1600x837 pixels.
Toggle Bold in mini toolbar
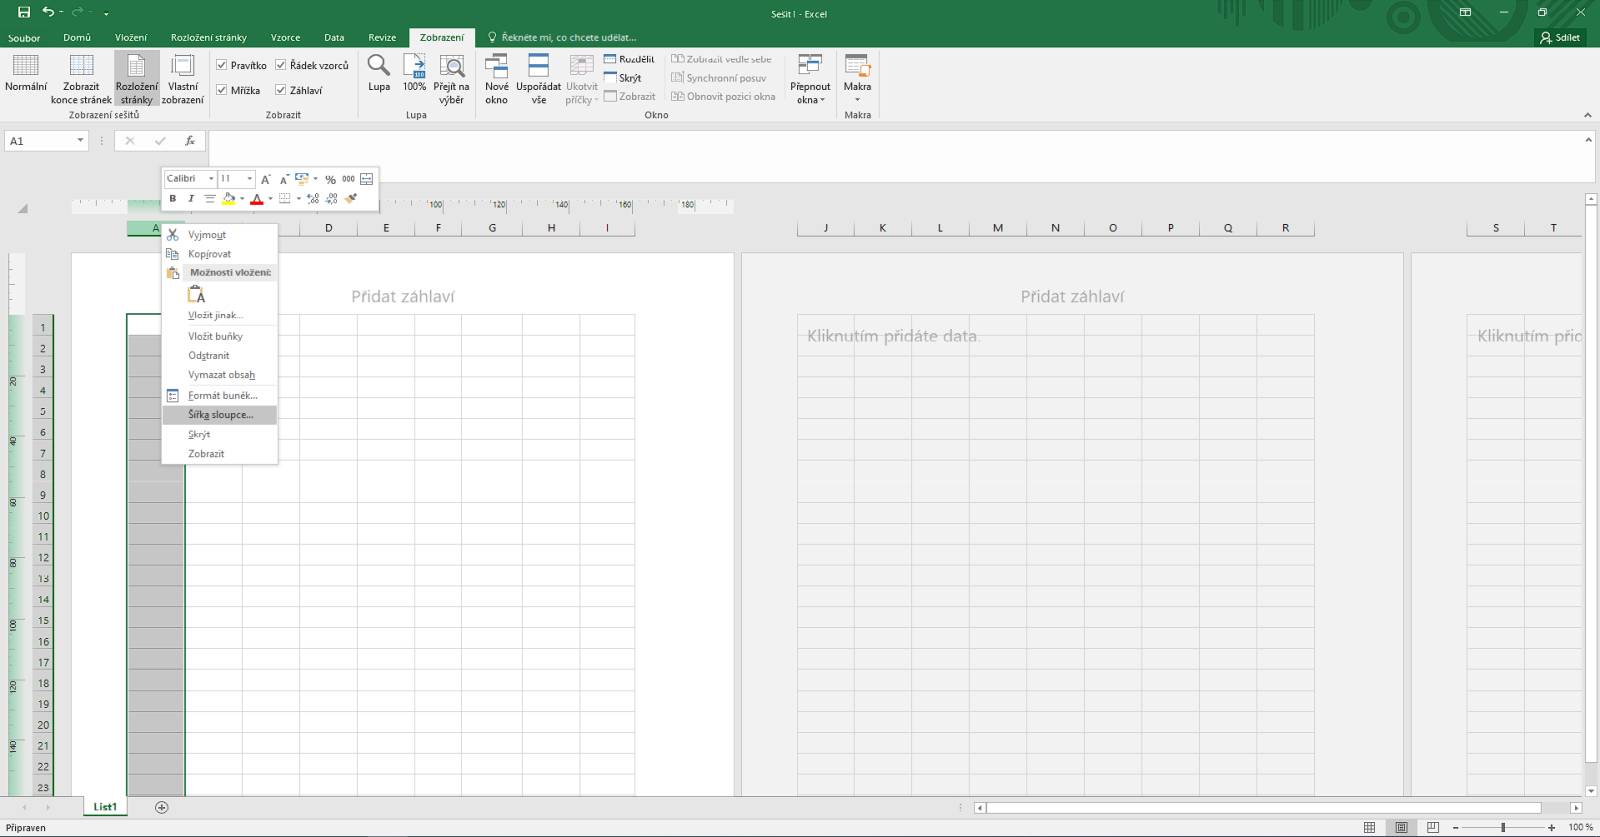coord(173,199)
